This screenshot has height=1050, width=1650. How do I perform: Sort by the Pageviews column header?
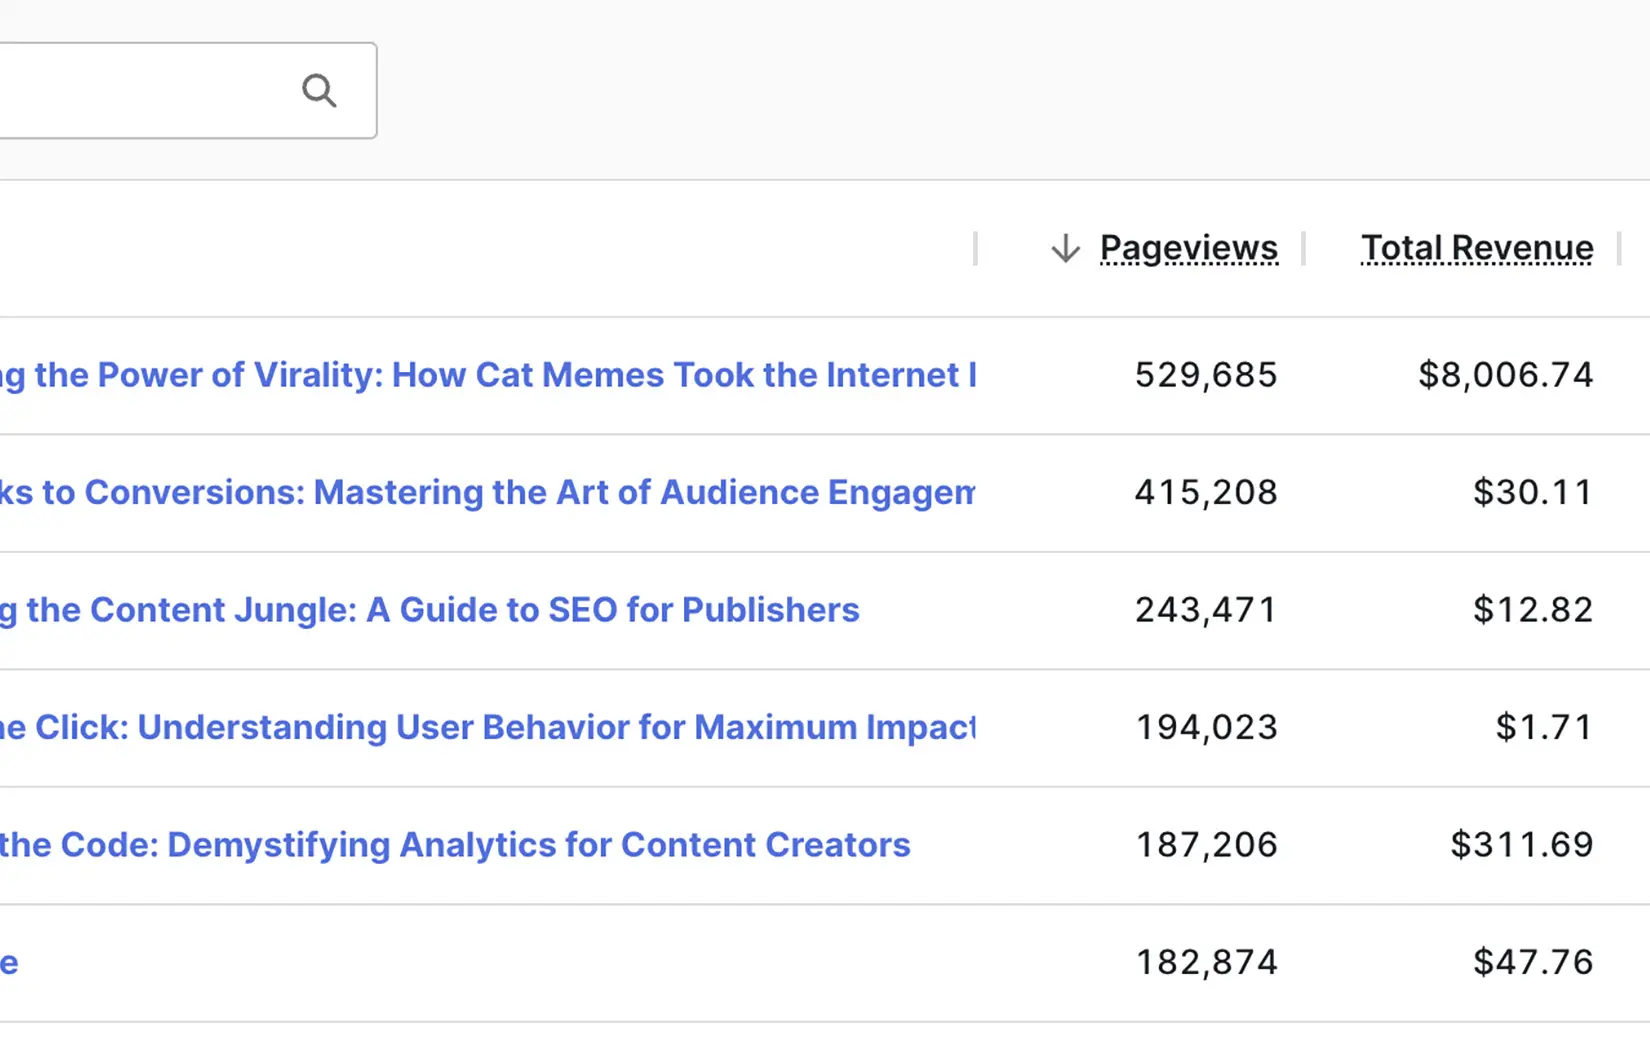coord(1188,248)
